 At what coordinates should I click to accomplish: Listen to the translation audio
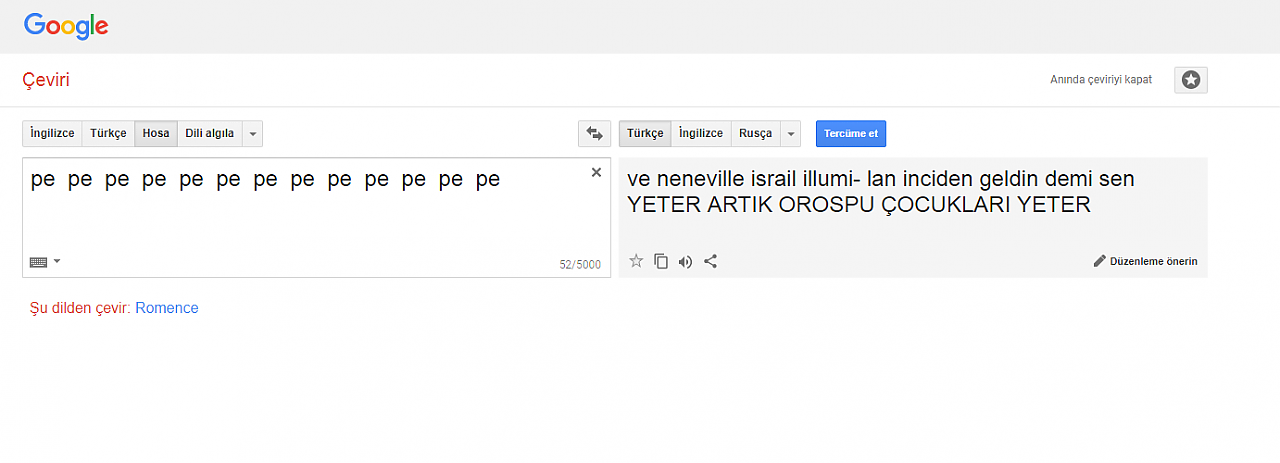[x=685, y=261]
